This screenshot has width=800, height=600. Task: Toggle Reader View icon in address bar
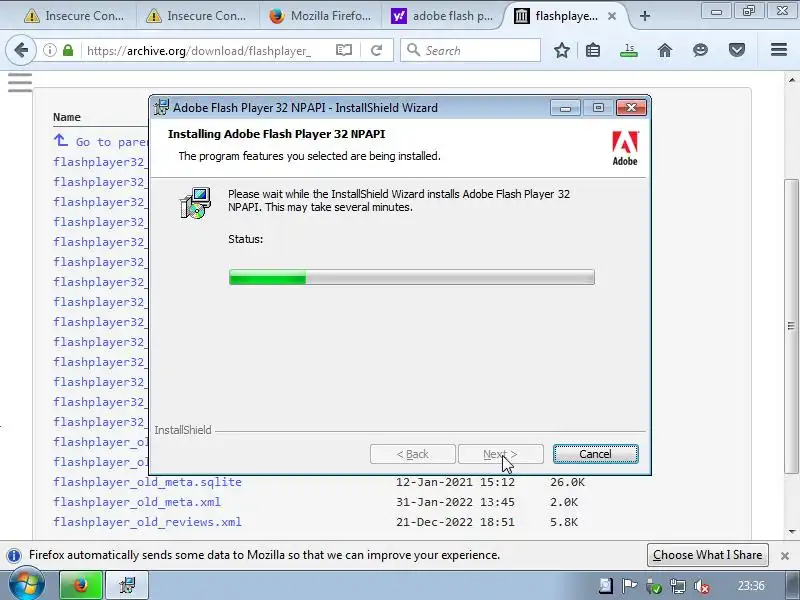(344, 50)
